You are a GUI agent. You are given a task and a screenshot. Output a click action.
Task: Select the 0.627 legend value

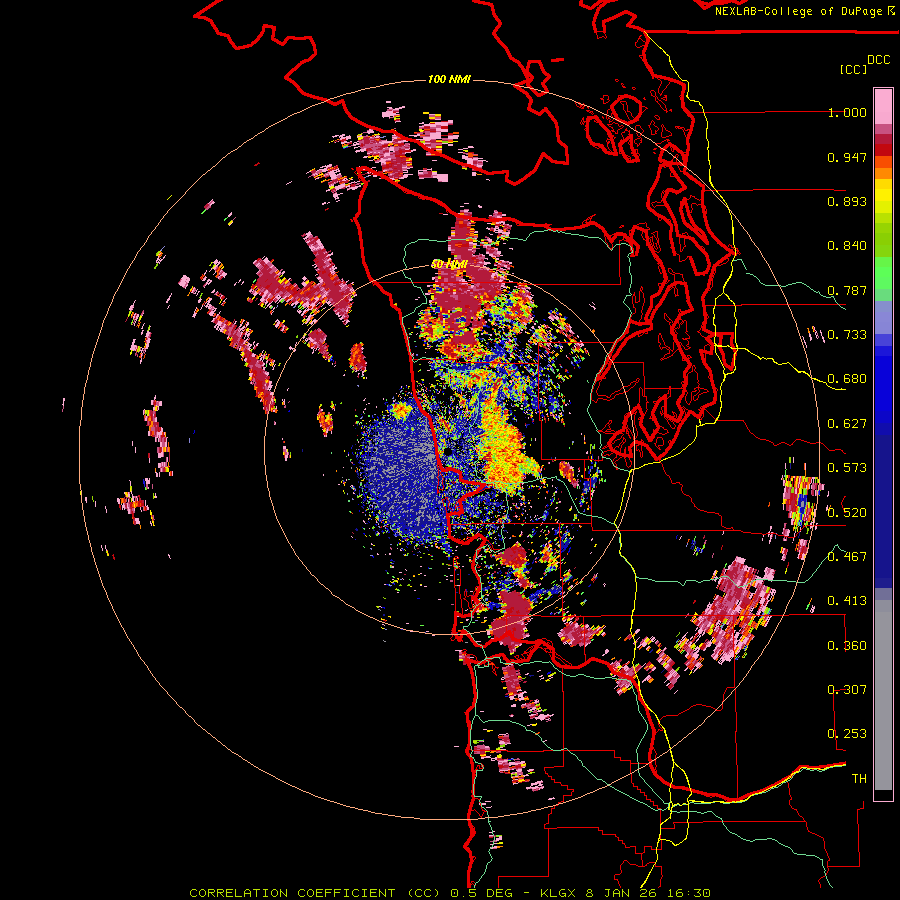tap(847, 424)
